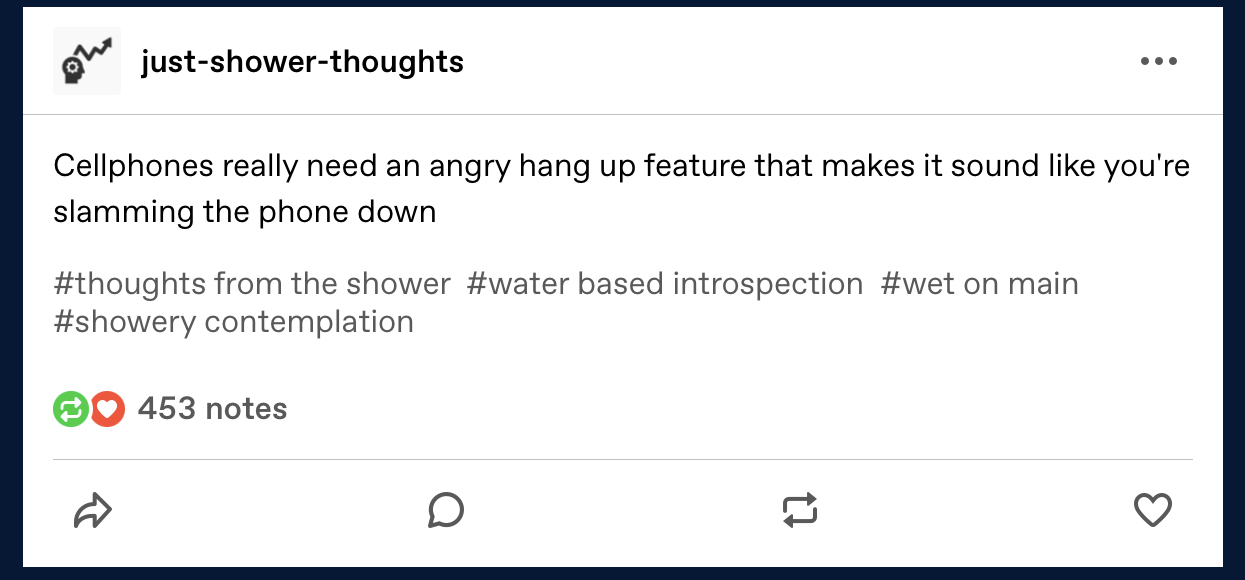Share the post using the arrow icon
Viewport: 1245px width, 580px height.
(92, 511)
